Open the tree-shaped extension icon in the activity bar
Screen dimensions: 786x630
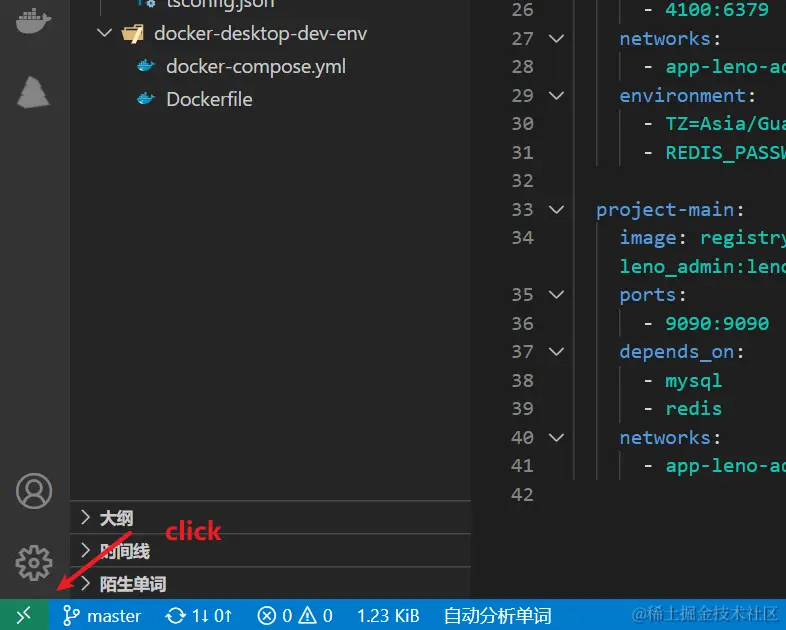(x=34, y=92)
